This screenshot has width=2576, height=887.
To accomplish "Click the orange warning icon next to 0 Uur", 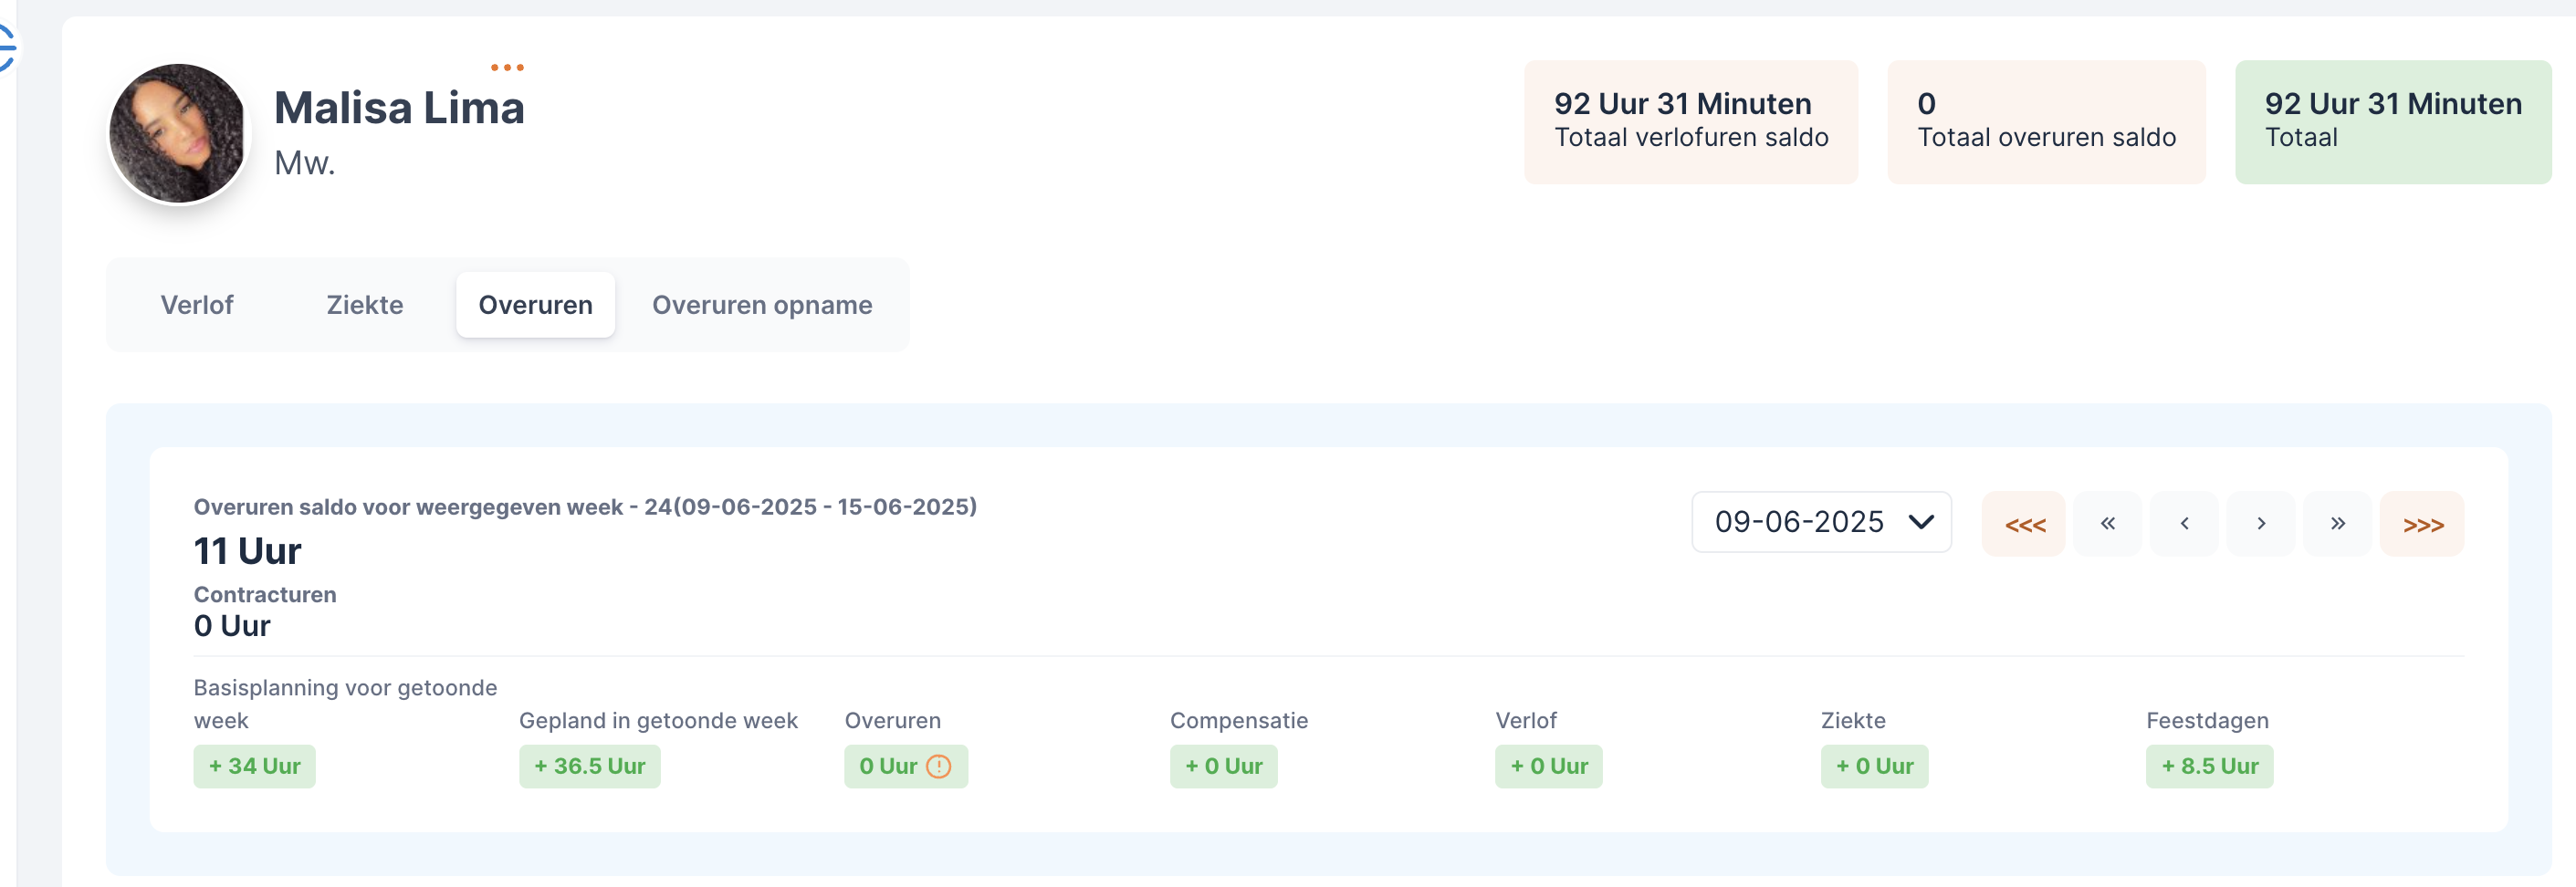I will (x=938, y=766).
